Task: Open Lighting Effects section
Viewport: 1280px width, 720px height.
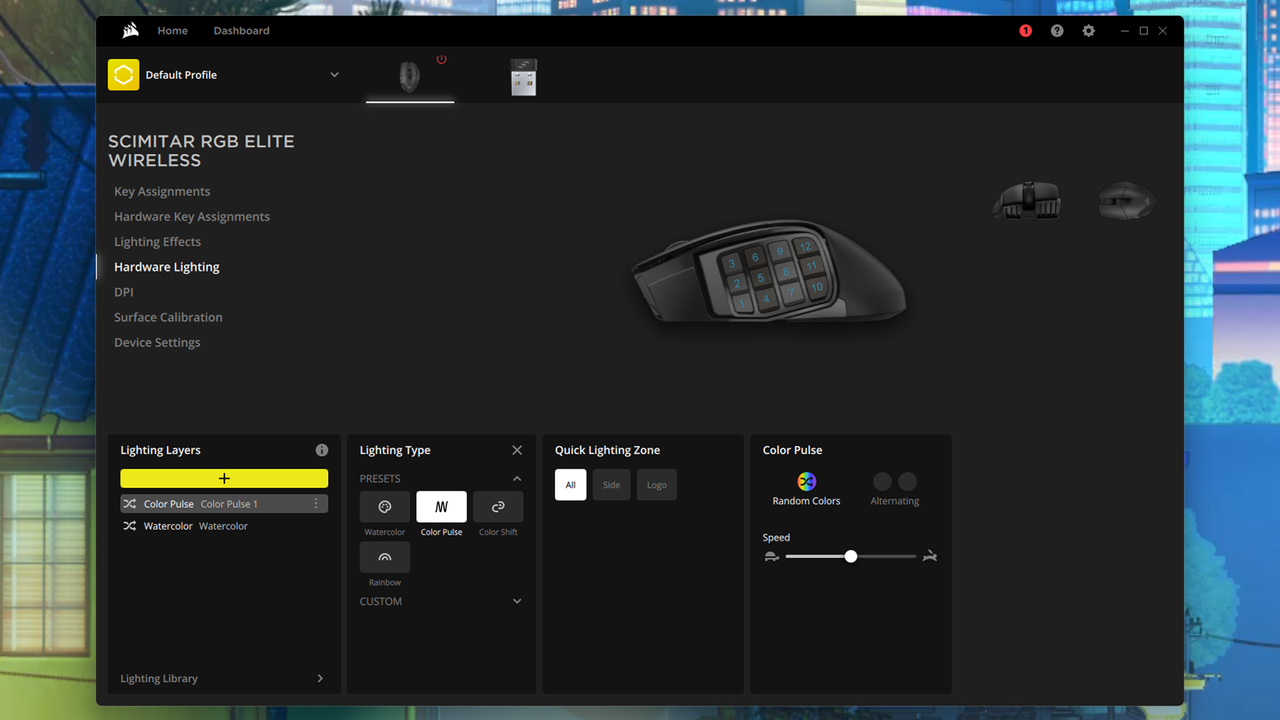Action: (x=157, y=242)
